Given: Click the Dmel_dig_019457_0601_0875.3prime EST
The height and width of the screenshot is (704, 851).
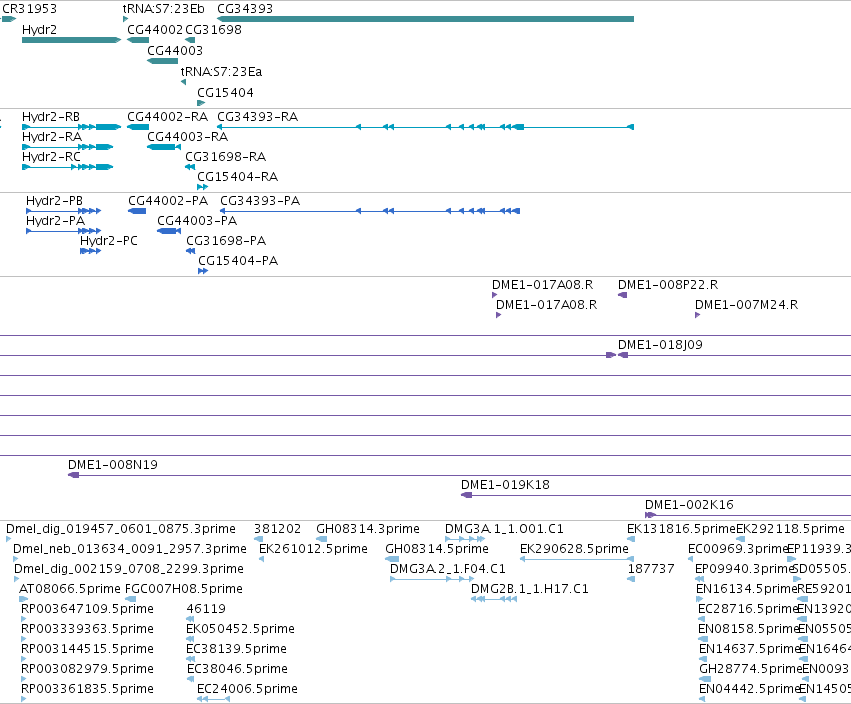Looking at the screenshot, I should (9, 539).
